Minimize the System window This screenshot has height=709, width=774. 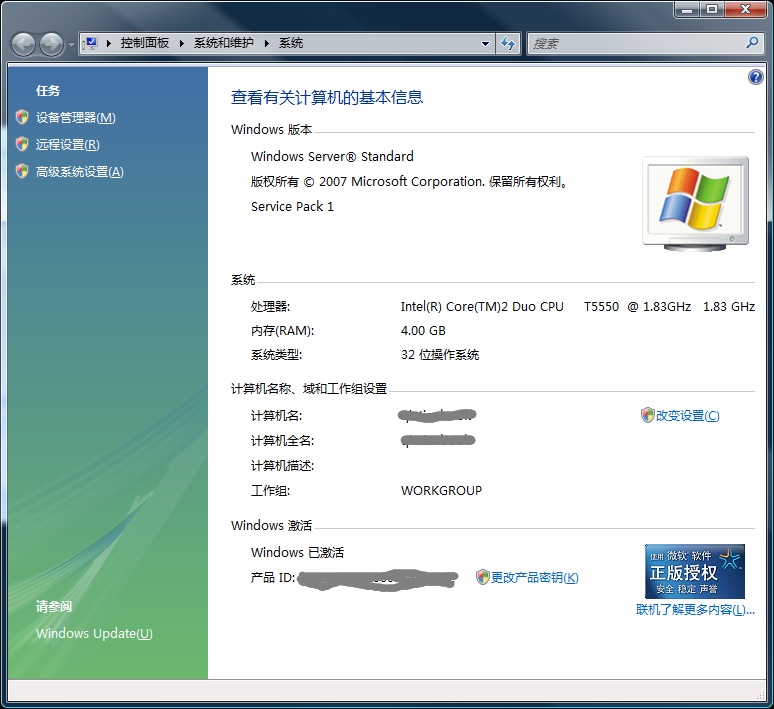[688, 9]
